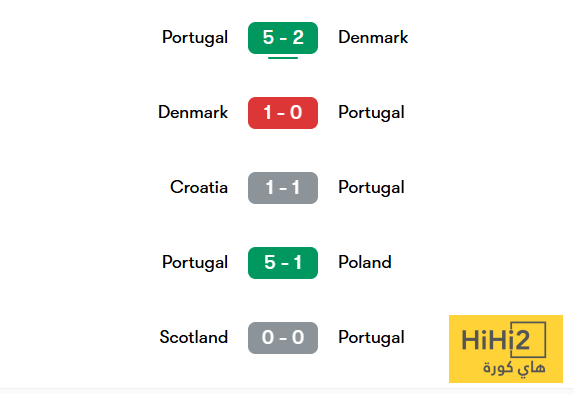The height and width of the screenshot is (394, 574).
Task: Click the square outline around the logo's 2
Action: pos(528,340)
